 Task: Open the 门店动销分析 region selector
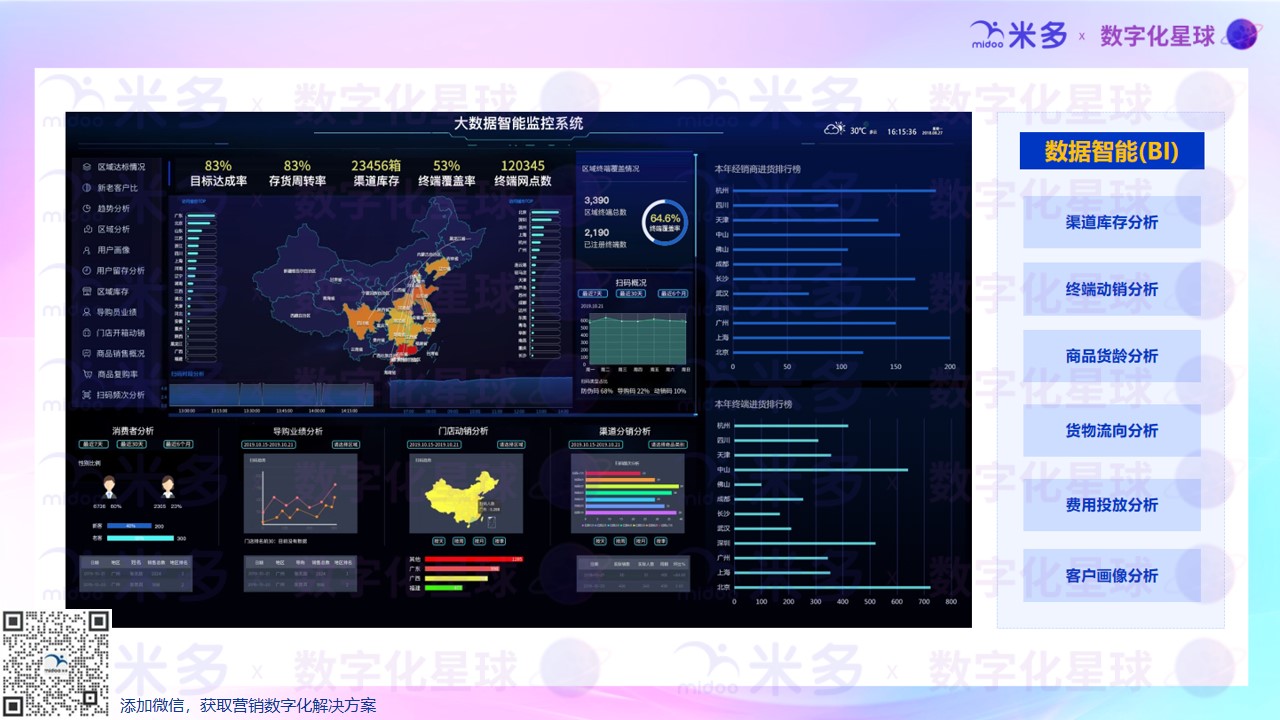pos(513,444)
